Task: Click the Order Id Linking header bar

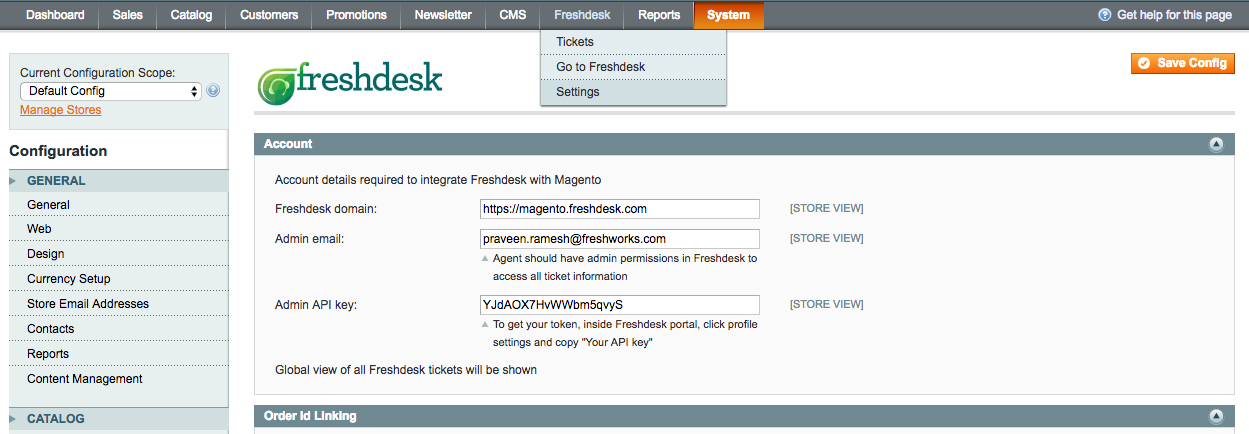Action: point(744,416)
